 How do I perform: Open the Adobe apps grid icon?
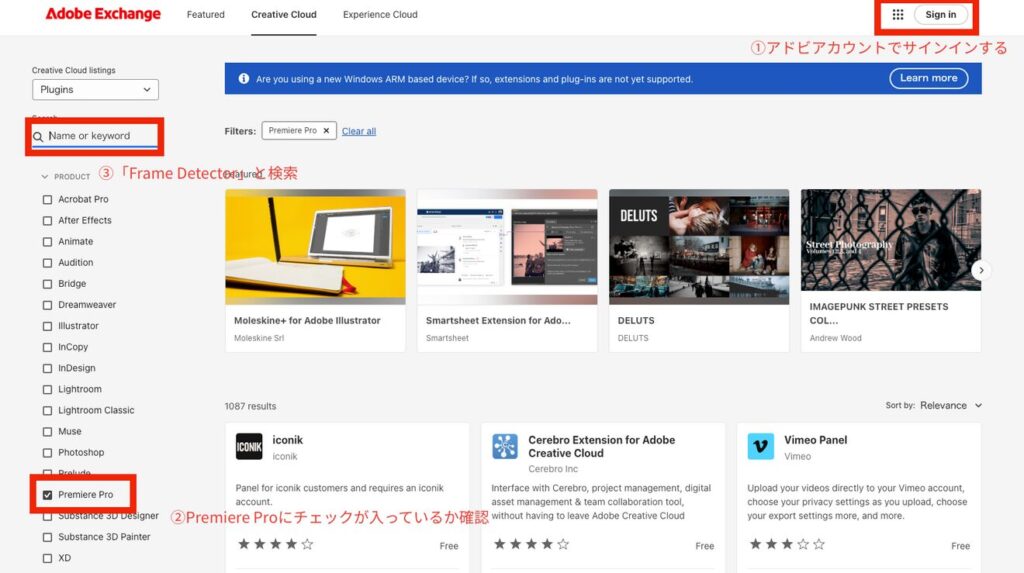(898, 14)
